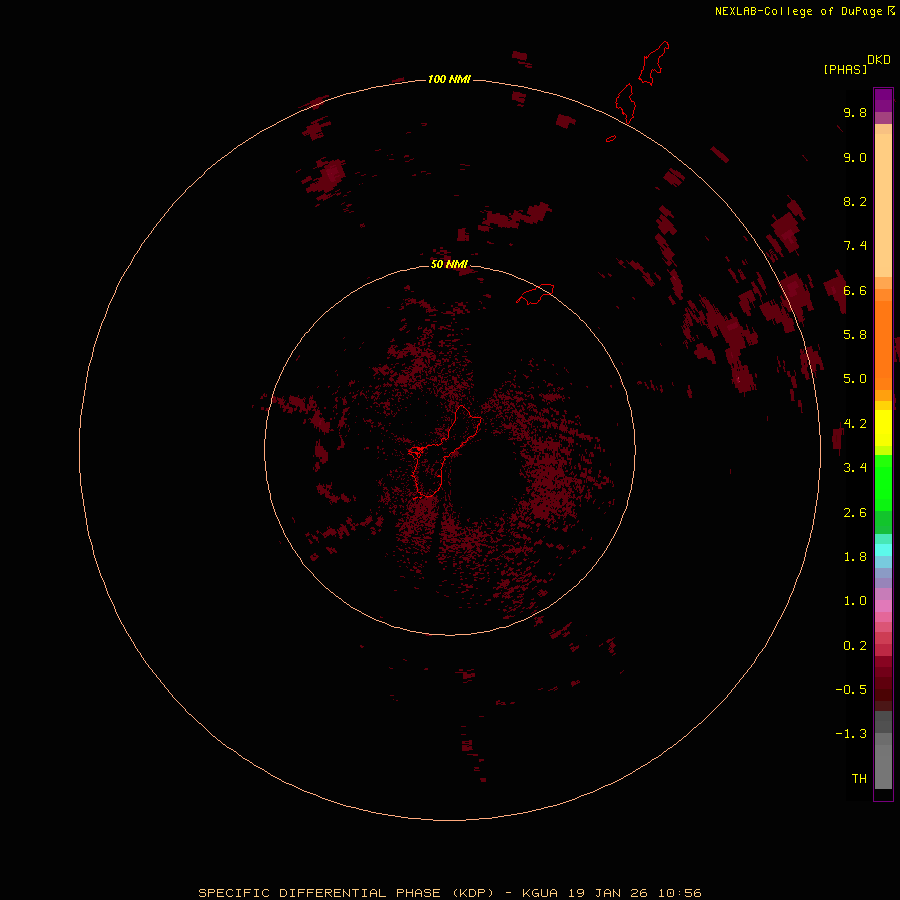The image size is (900, 900).
Task: Click the 0.2 legend value
Action: click(x=855, y=646)
